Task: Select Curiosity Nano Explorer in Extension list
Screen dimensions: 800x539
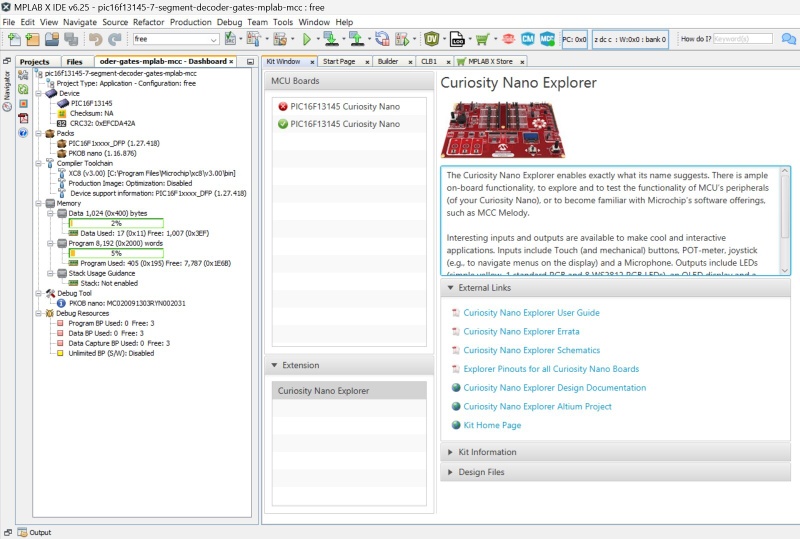Action: point(349,390)
